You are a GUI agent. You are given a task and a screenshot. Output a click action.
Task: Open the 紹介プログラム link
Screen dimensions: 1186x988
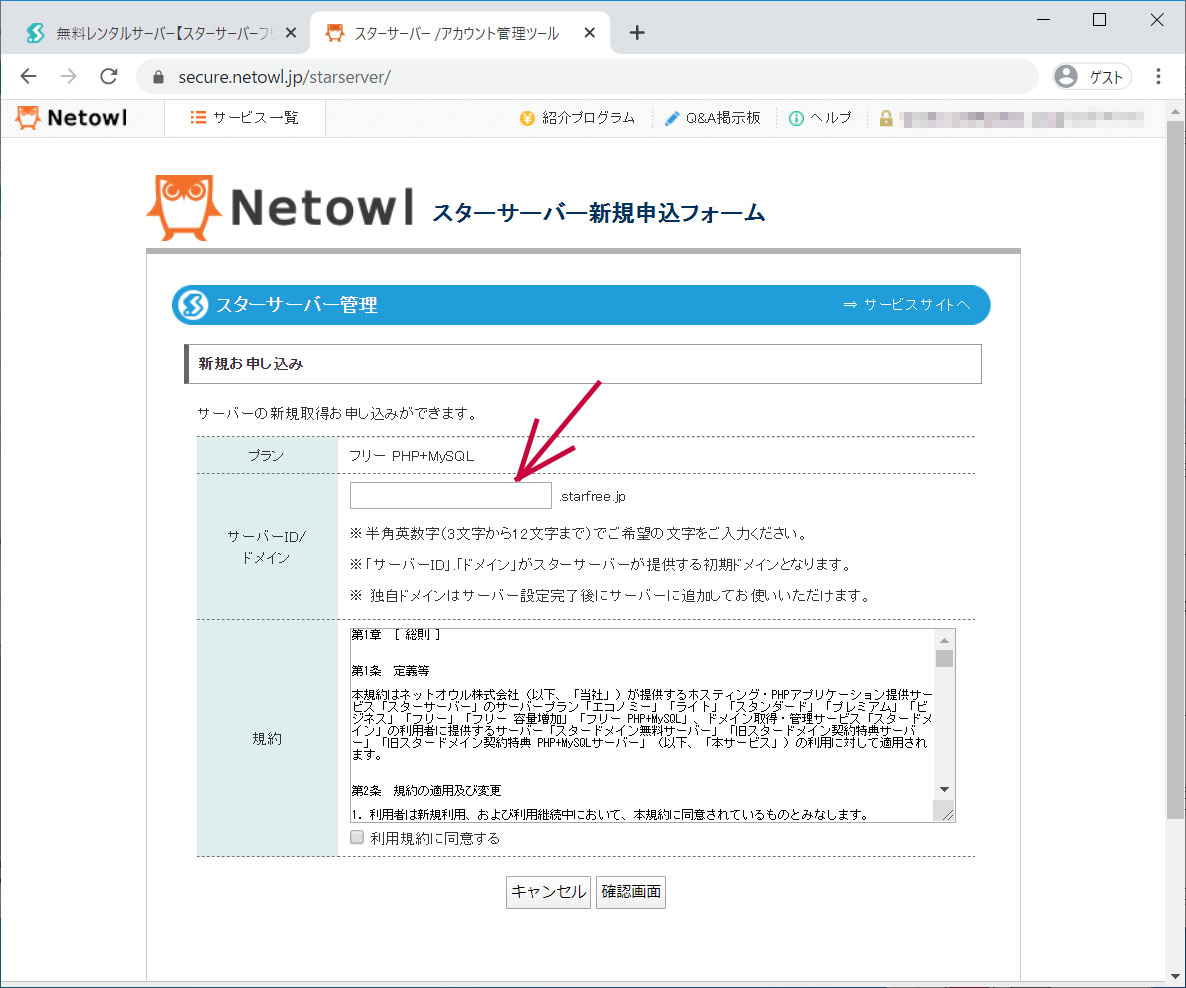[577, 118]
